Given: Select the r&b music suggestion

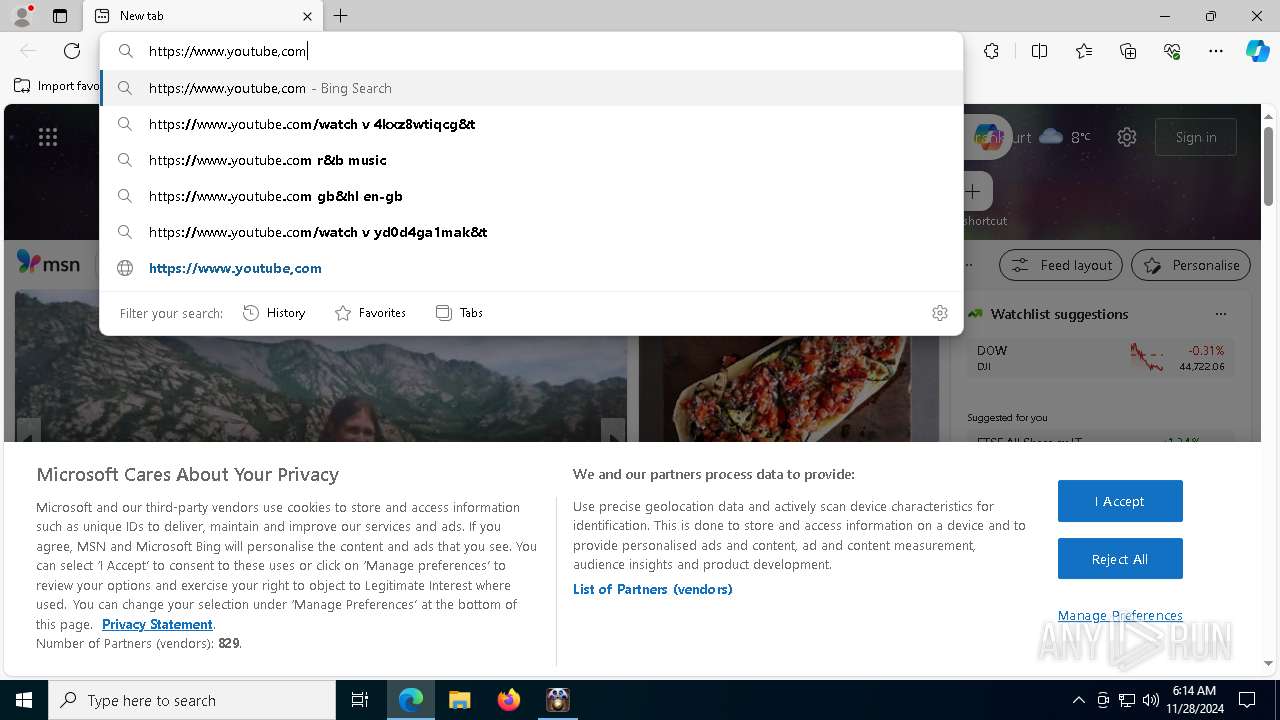Looking at the screenshot, I should [531, 160].
